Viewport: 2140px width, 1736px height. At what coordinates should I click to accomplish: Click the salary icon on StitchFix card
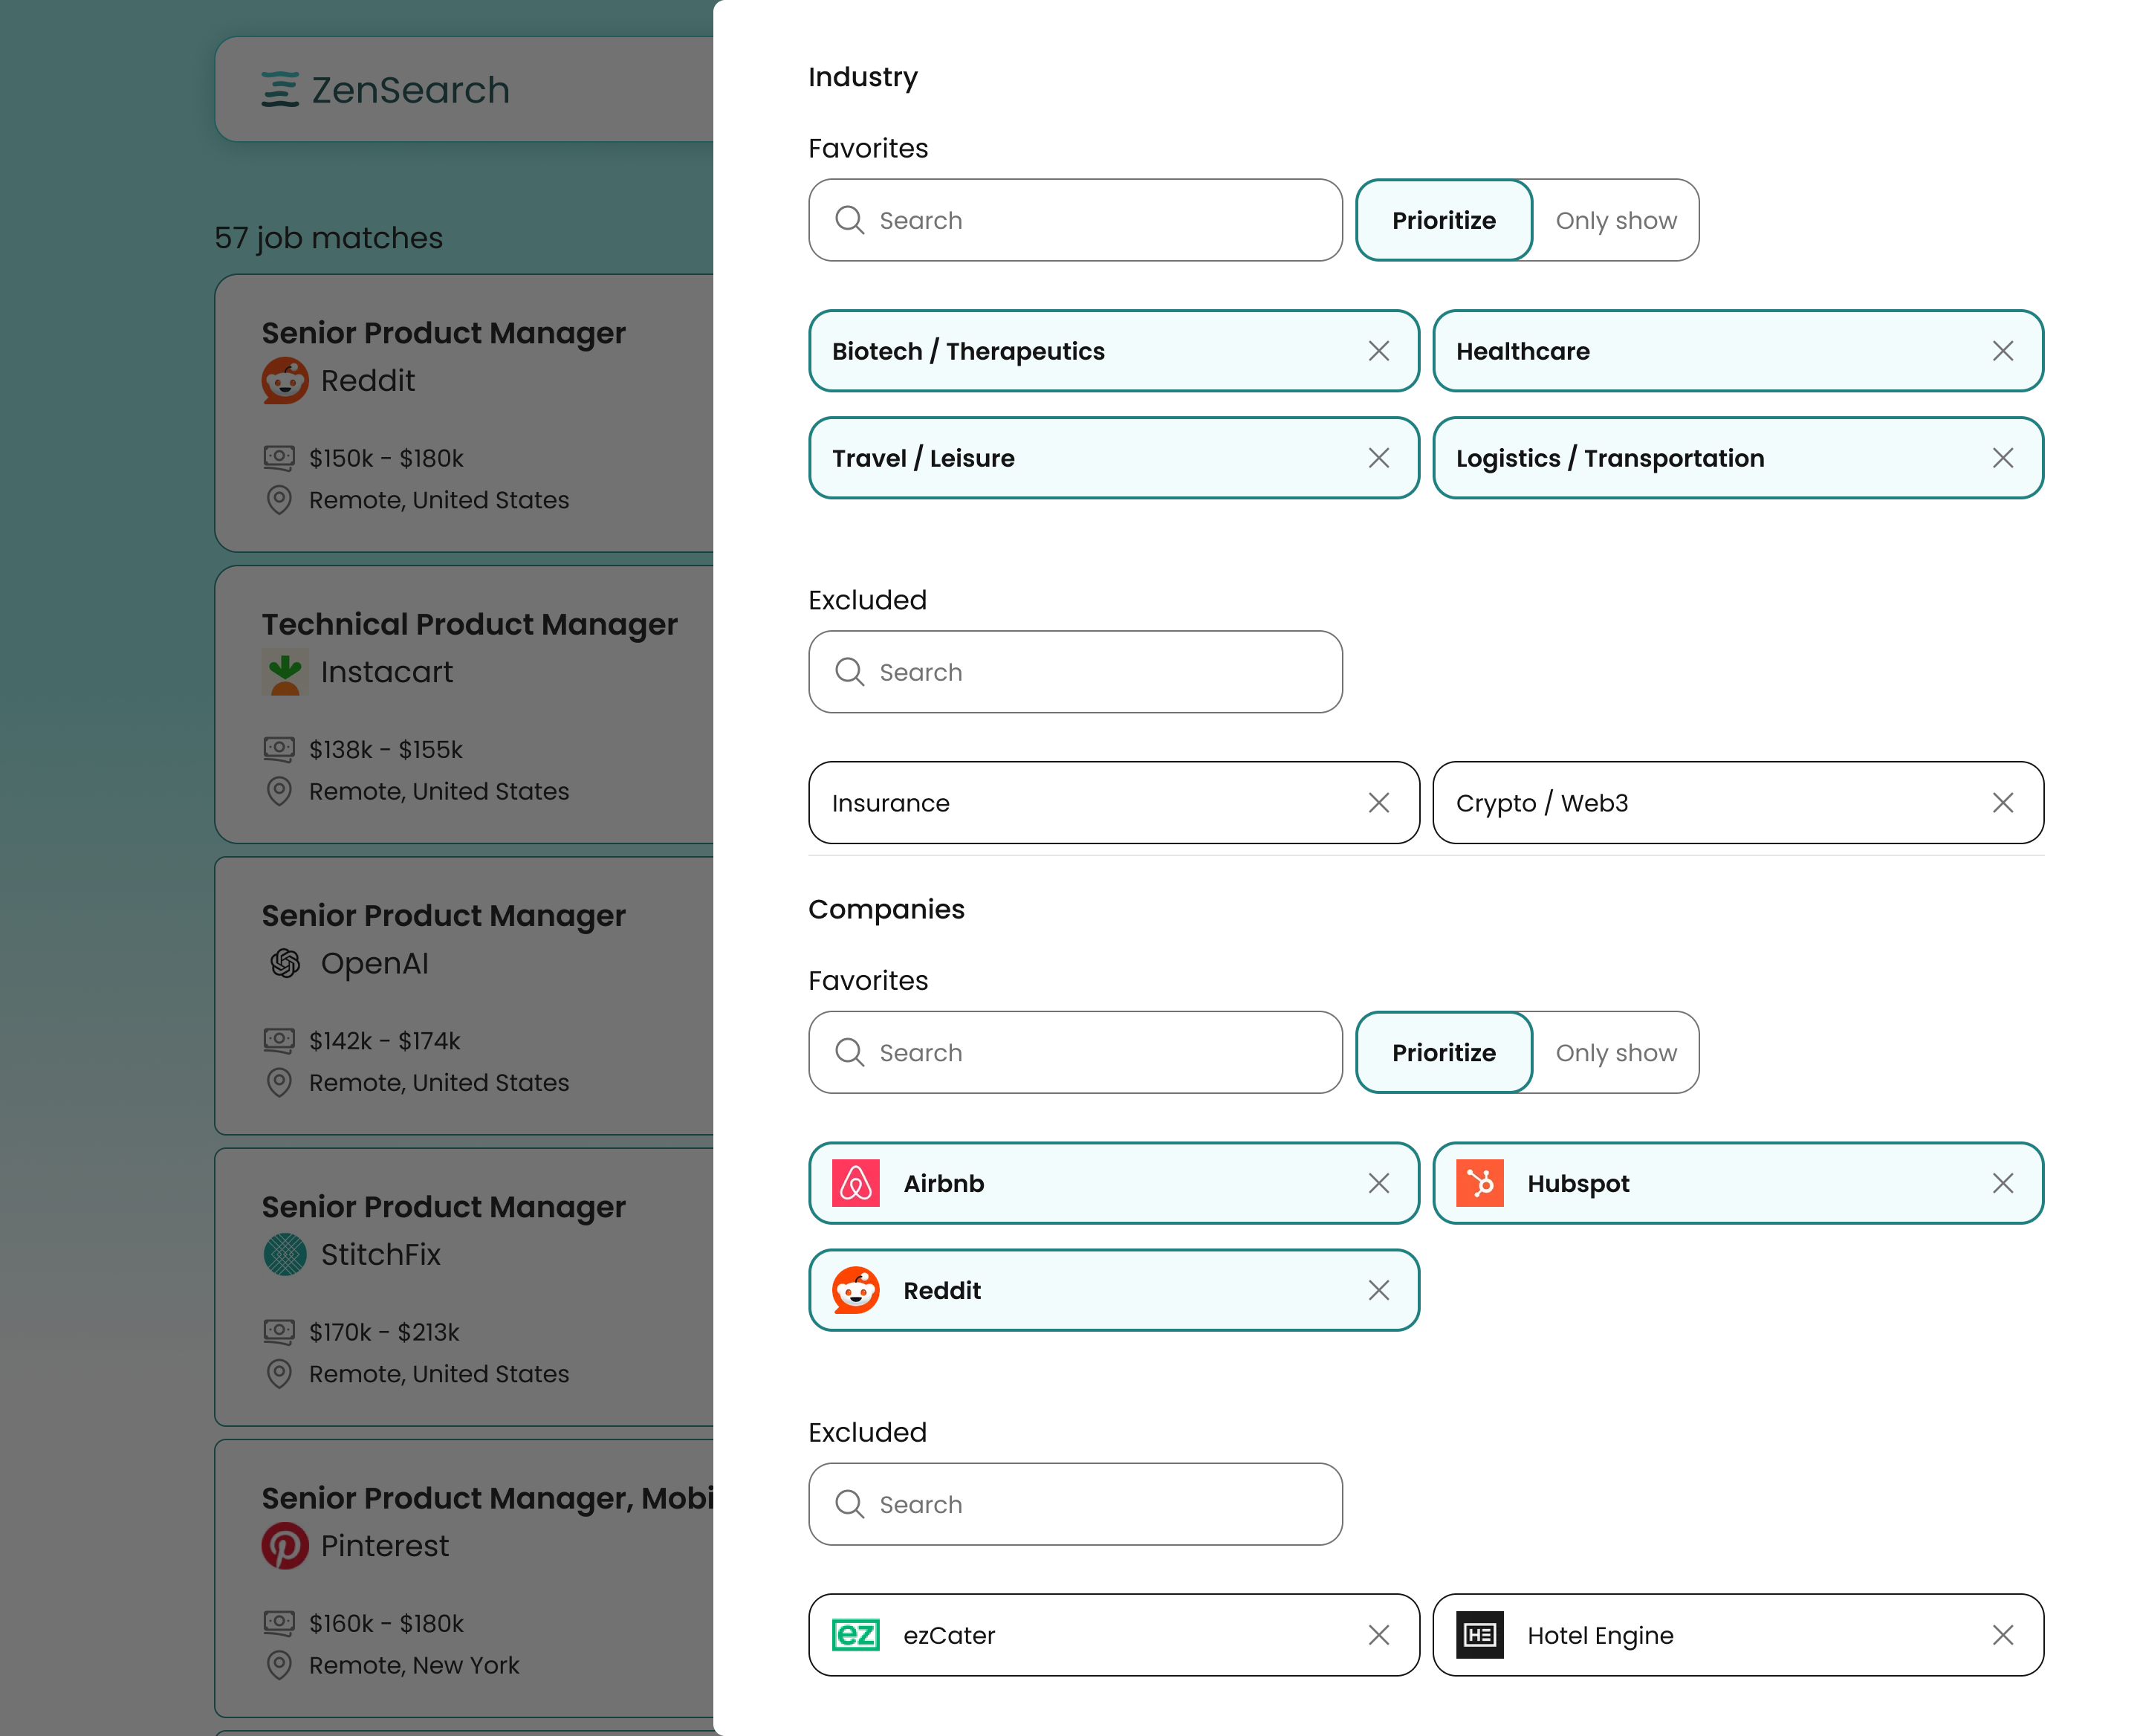coord(279,1332)
